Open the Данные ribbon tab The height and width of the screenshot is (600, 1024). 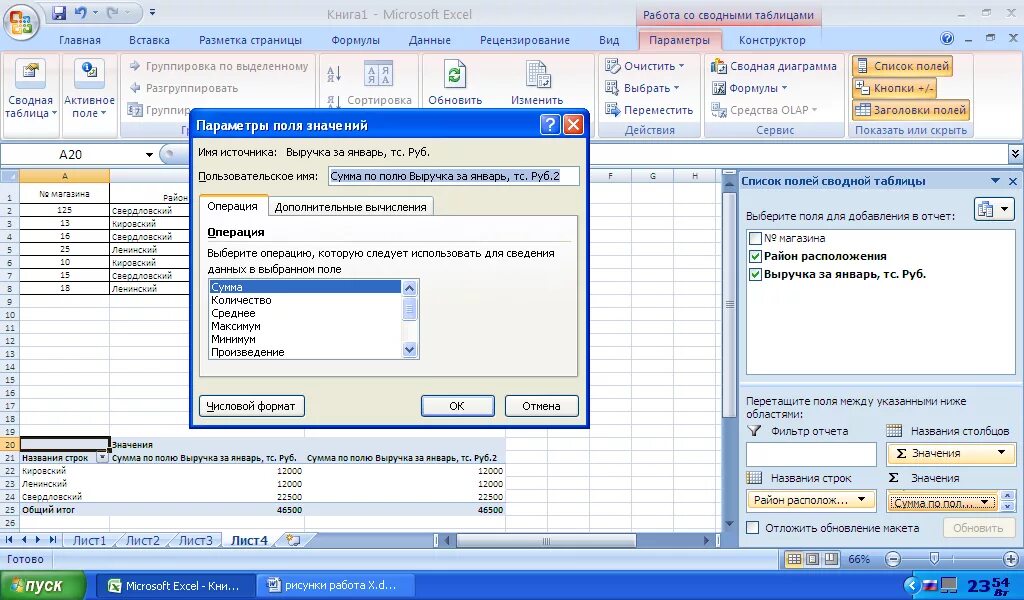coord(429,40)
